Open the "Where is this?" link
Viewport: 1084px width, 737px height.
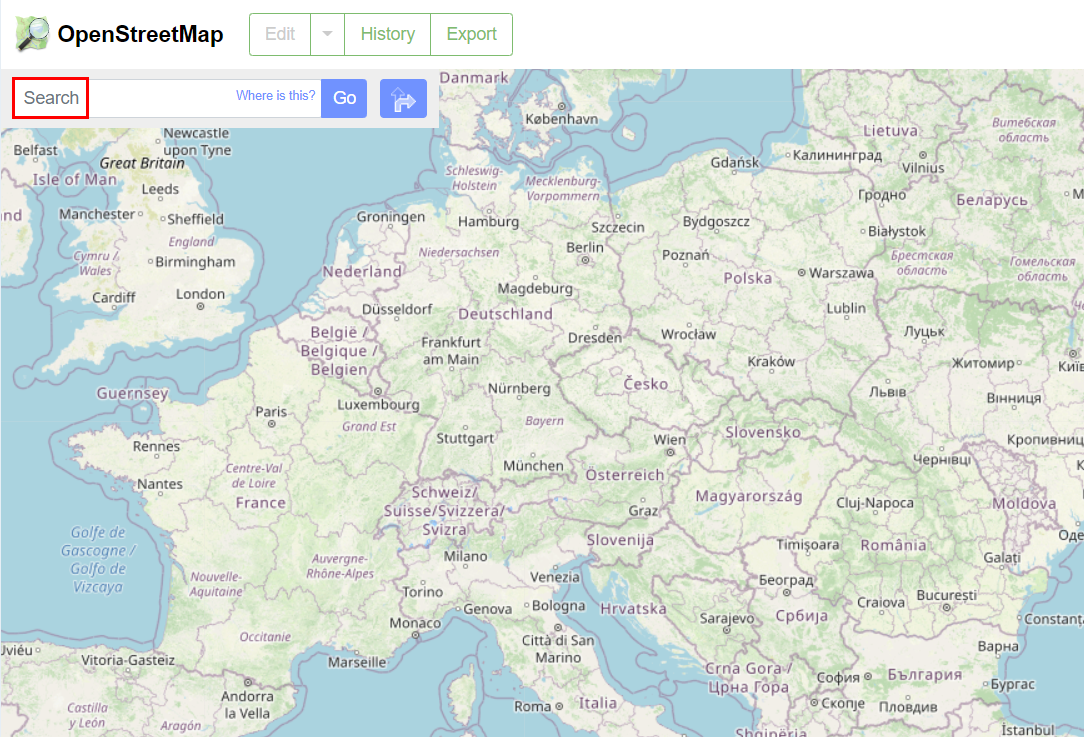tap(275, 96)
